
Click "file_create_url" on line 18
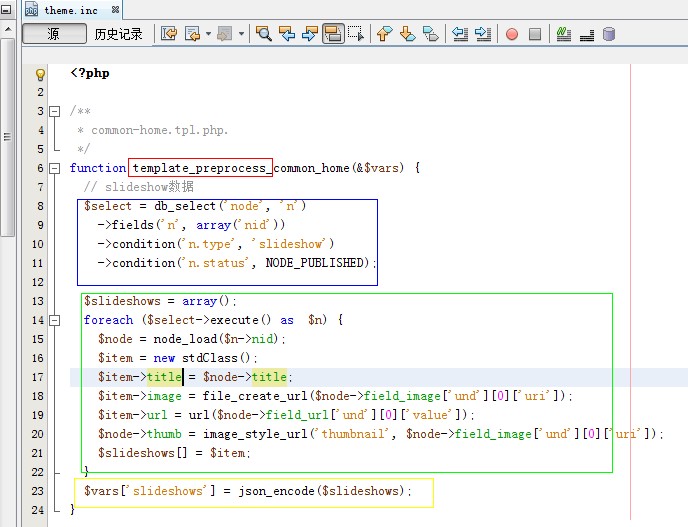point(255,396)
